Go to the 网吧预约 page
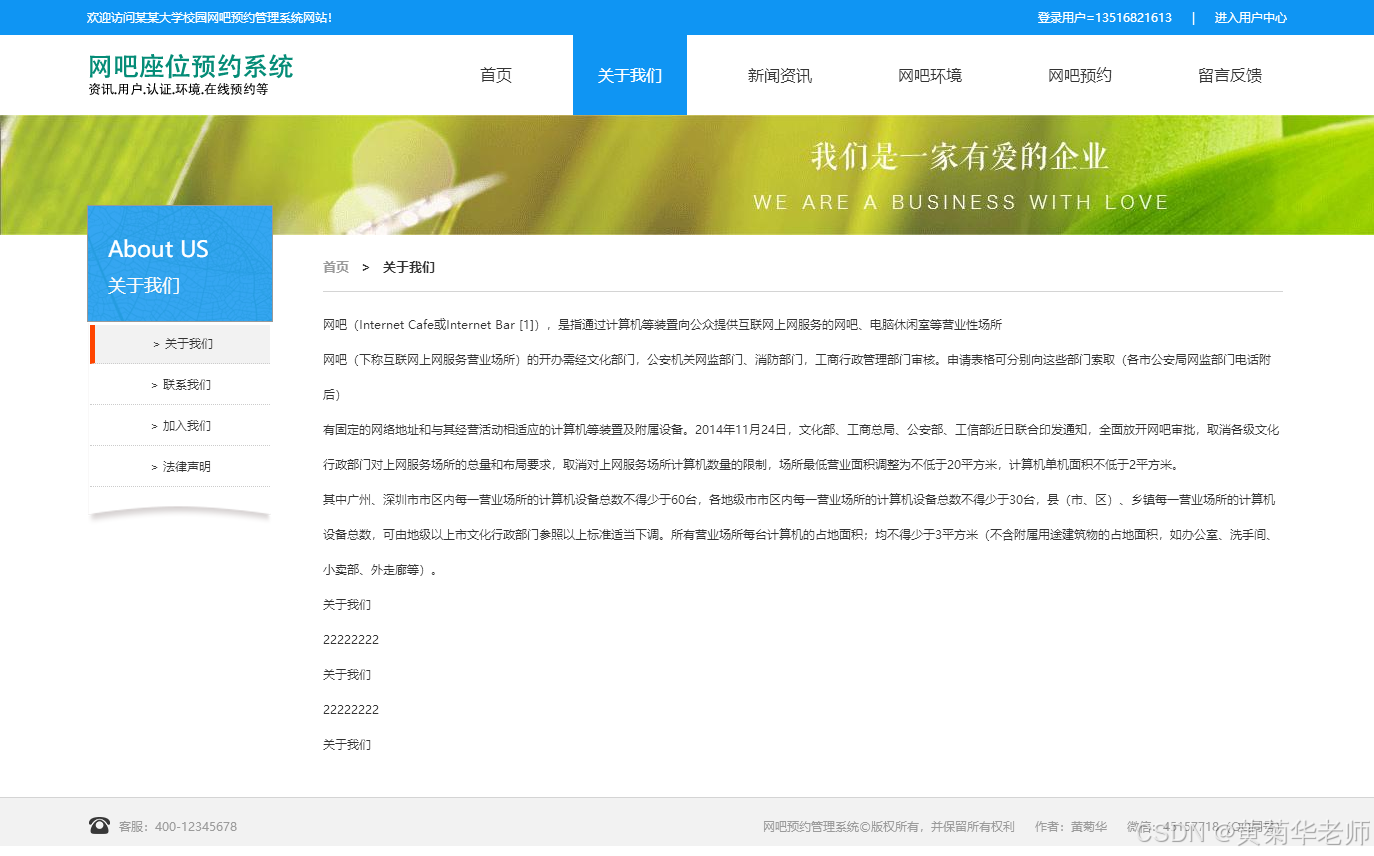 point(1079,74)
